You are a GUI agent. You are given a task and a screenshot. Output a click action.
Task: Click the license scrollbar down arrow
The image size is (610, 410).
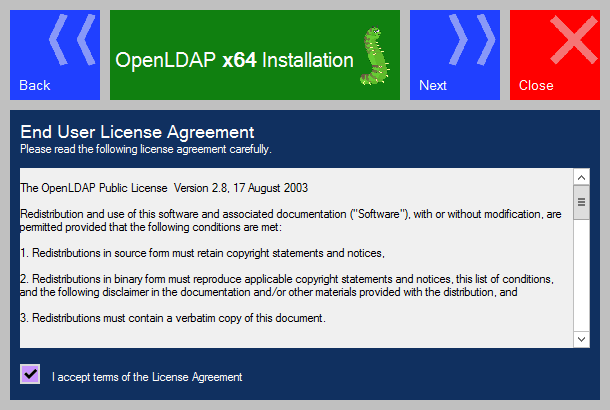581,339
